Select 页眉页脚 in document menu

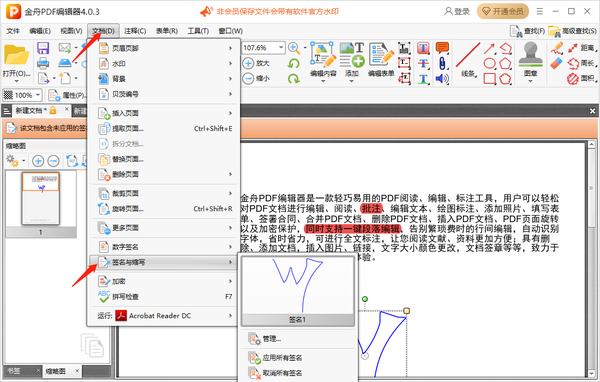pos(164,48)
